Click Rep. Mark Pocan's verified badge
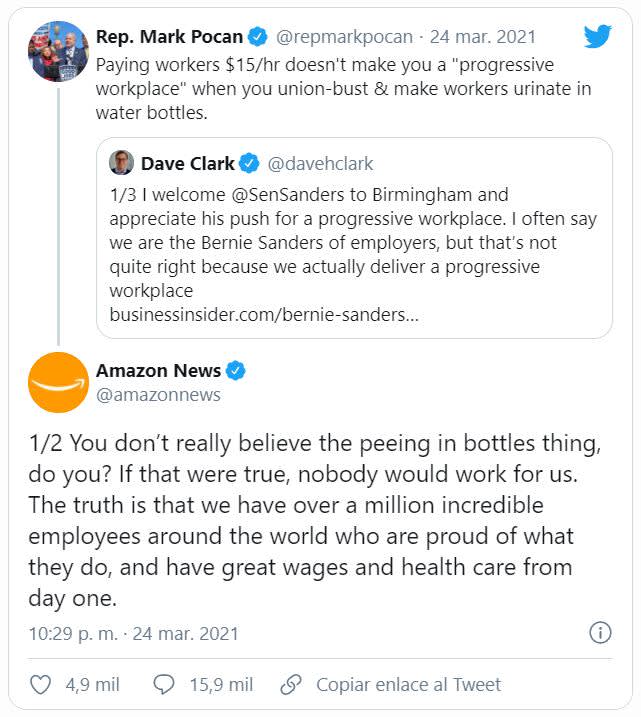Screen dimensions: 641x717 (x=257, y=37)
